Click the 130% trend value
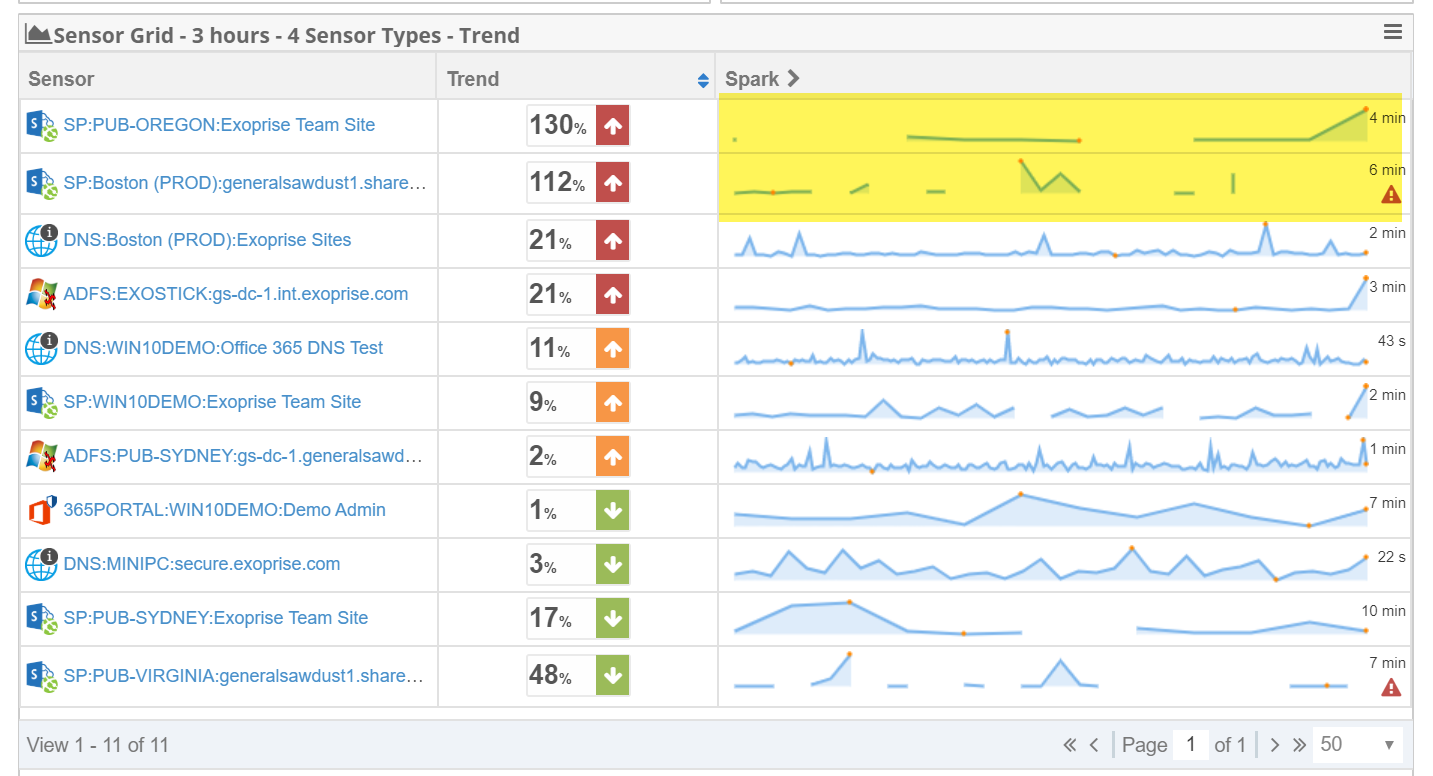 pos(558,125)
